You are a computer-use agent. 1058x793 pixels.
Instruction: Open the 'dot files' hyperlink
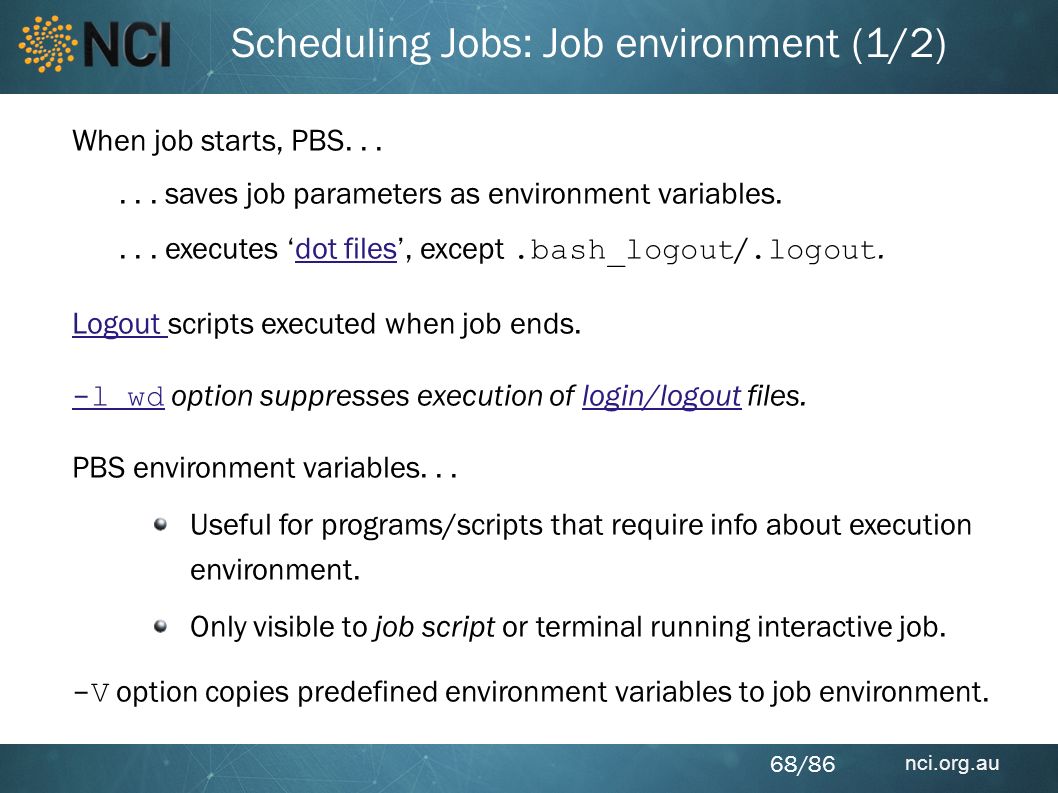point(346,249)
